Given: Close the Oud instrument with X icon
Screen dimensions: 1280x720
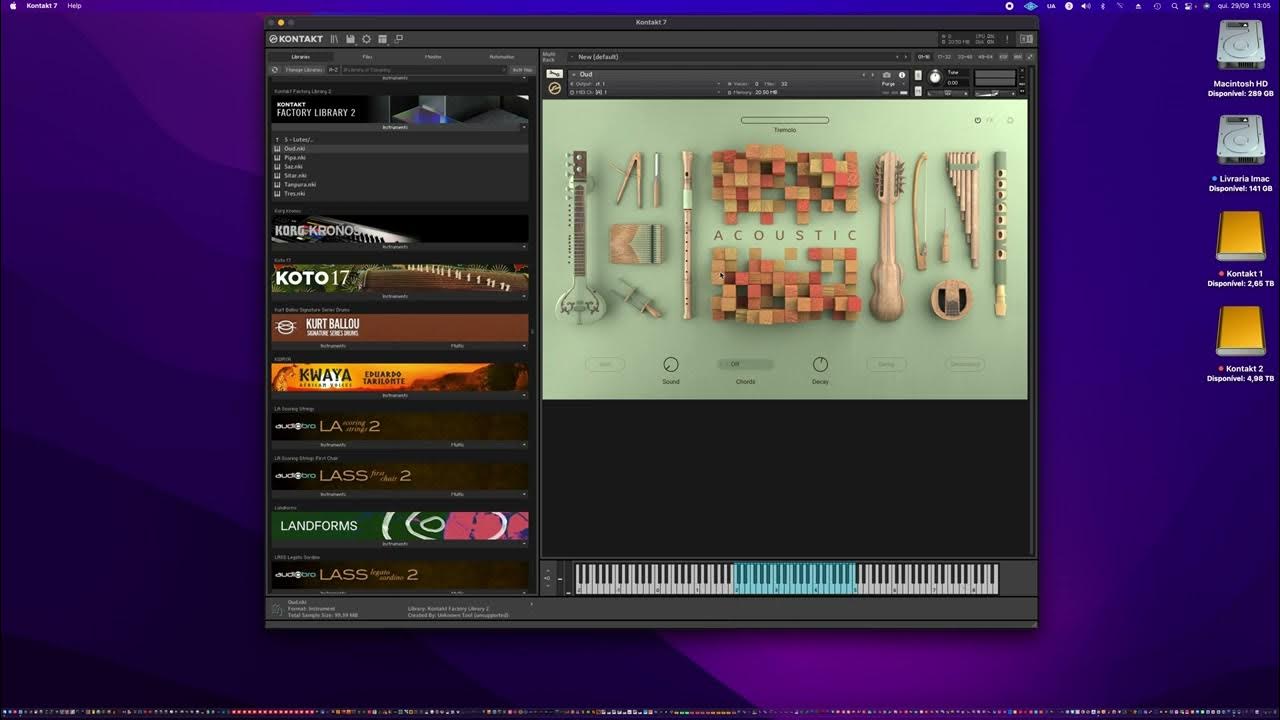Looking at the screenshot, I should coord(1021,70).
